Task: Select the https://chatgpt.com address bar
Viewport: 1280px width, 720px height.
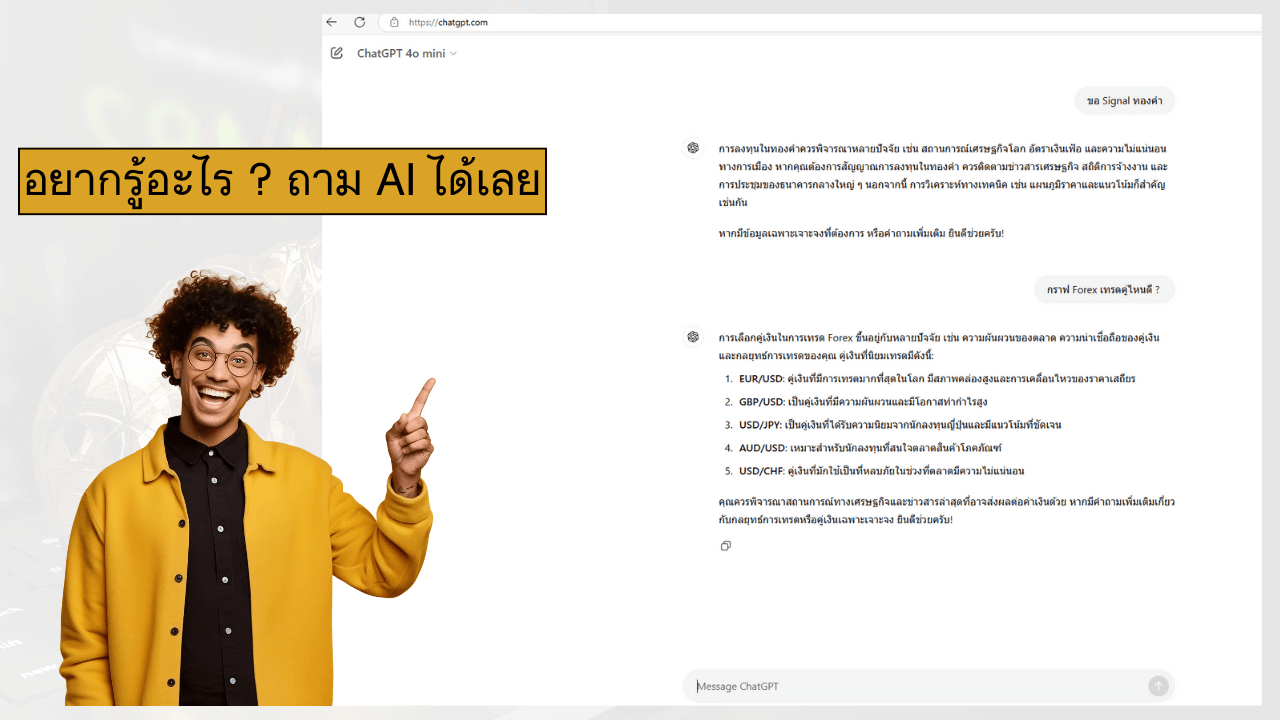Action: tap(448, 22)
